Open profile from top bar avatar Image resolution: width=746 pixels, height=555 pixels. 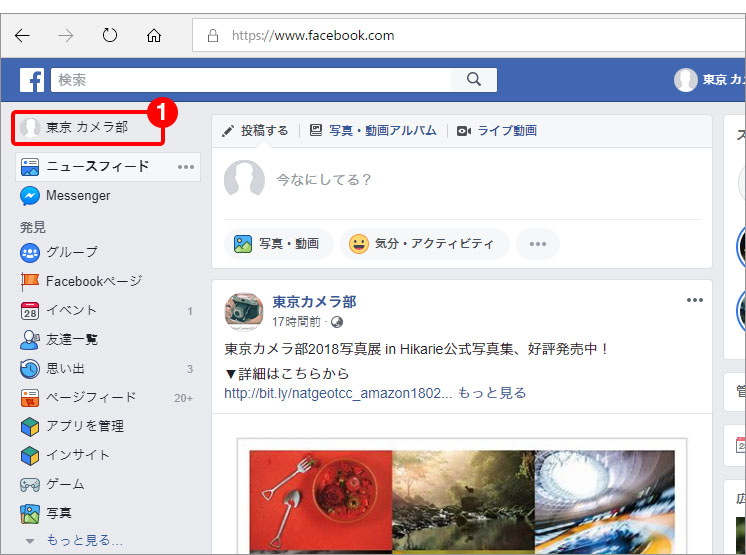[x=686, y=79]
